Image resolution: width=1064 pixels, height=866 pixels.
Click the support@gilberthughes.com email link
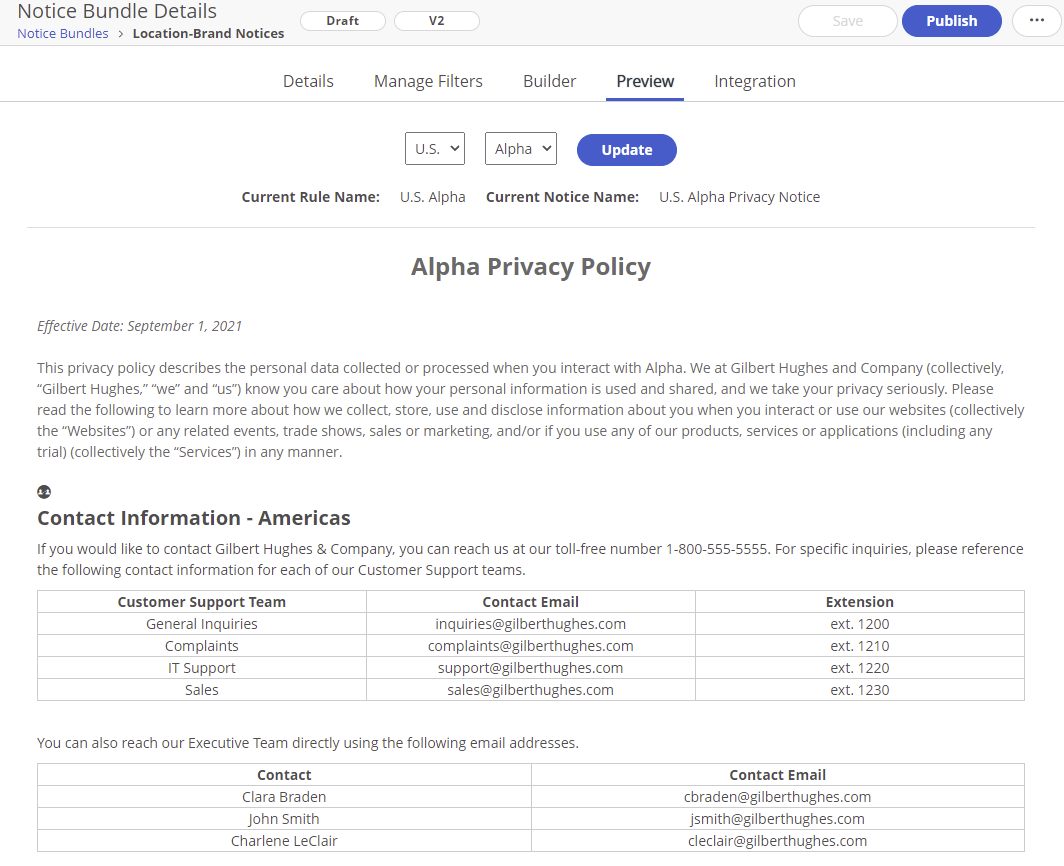tap(530, 667)
